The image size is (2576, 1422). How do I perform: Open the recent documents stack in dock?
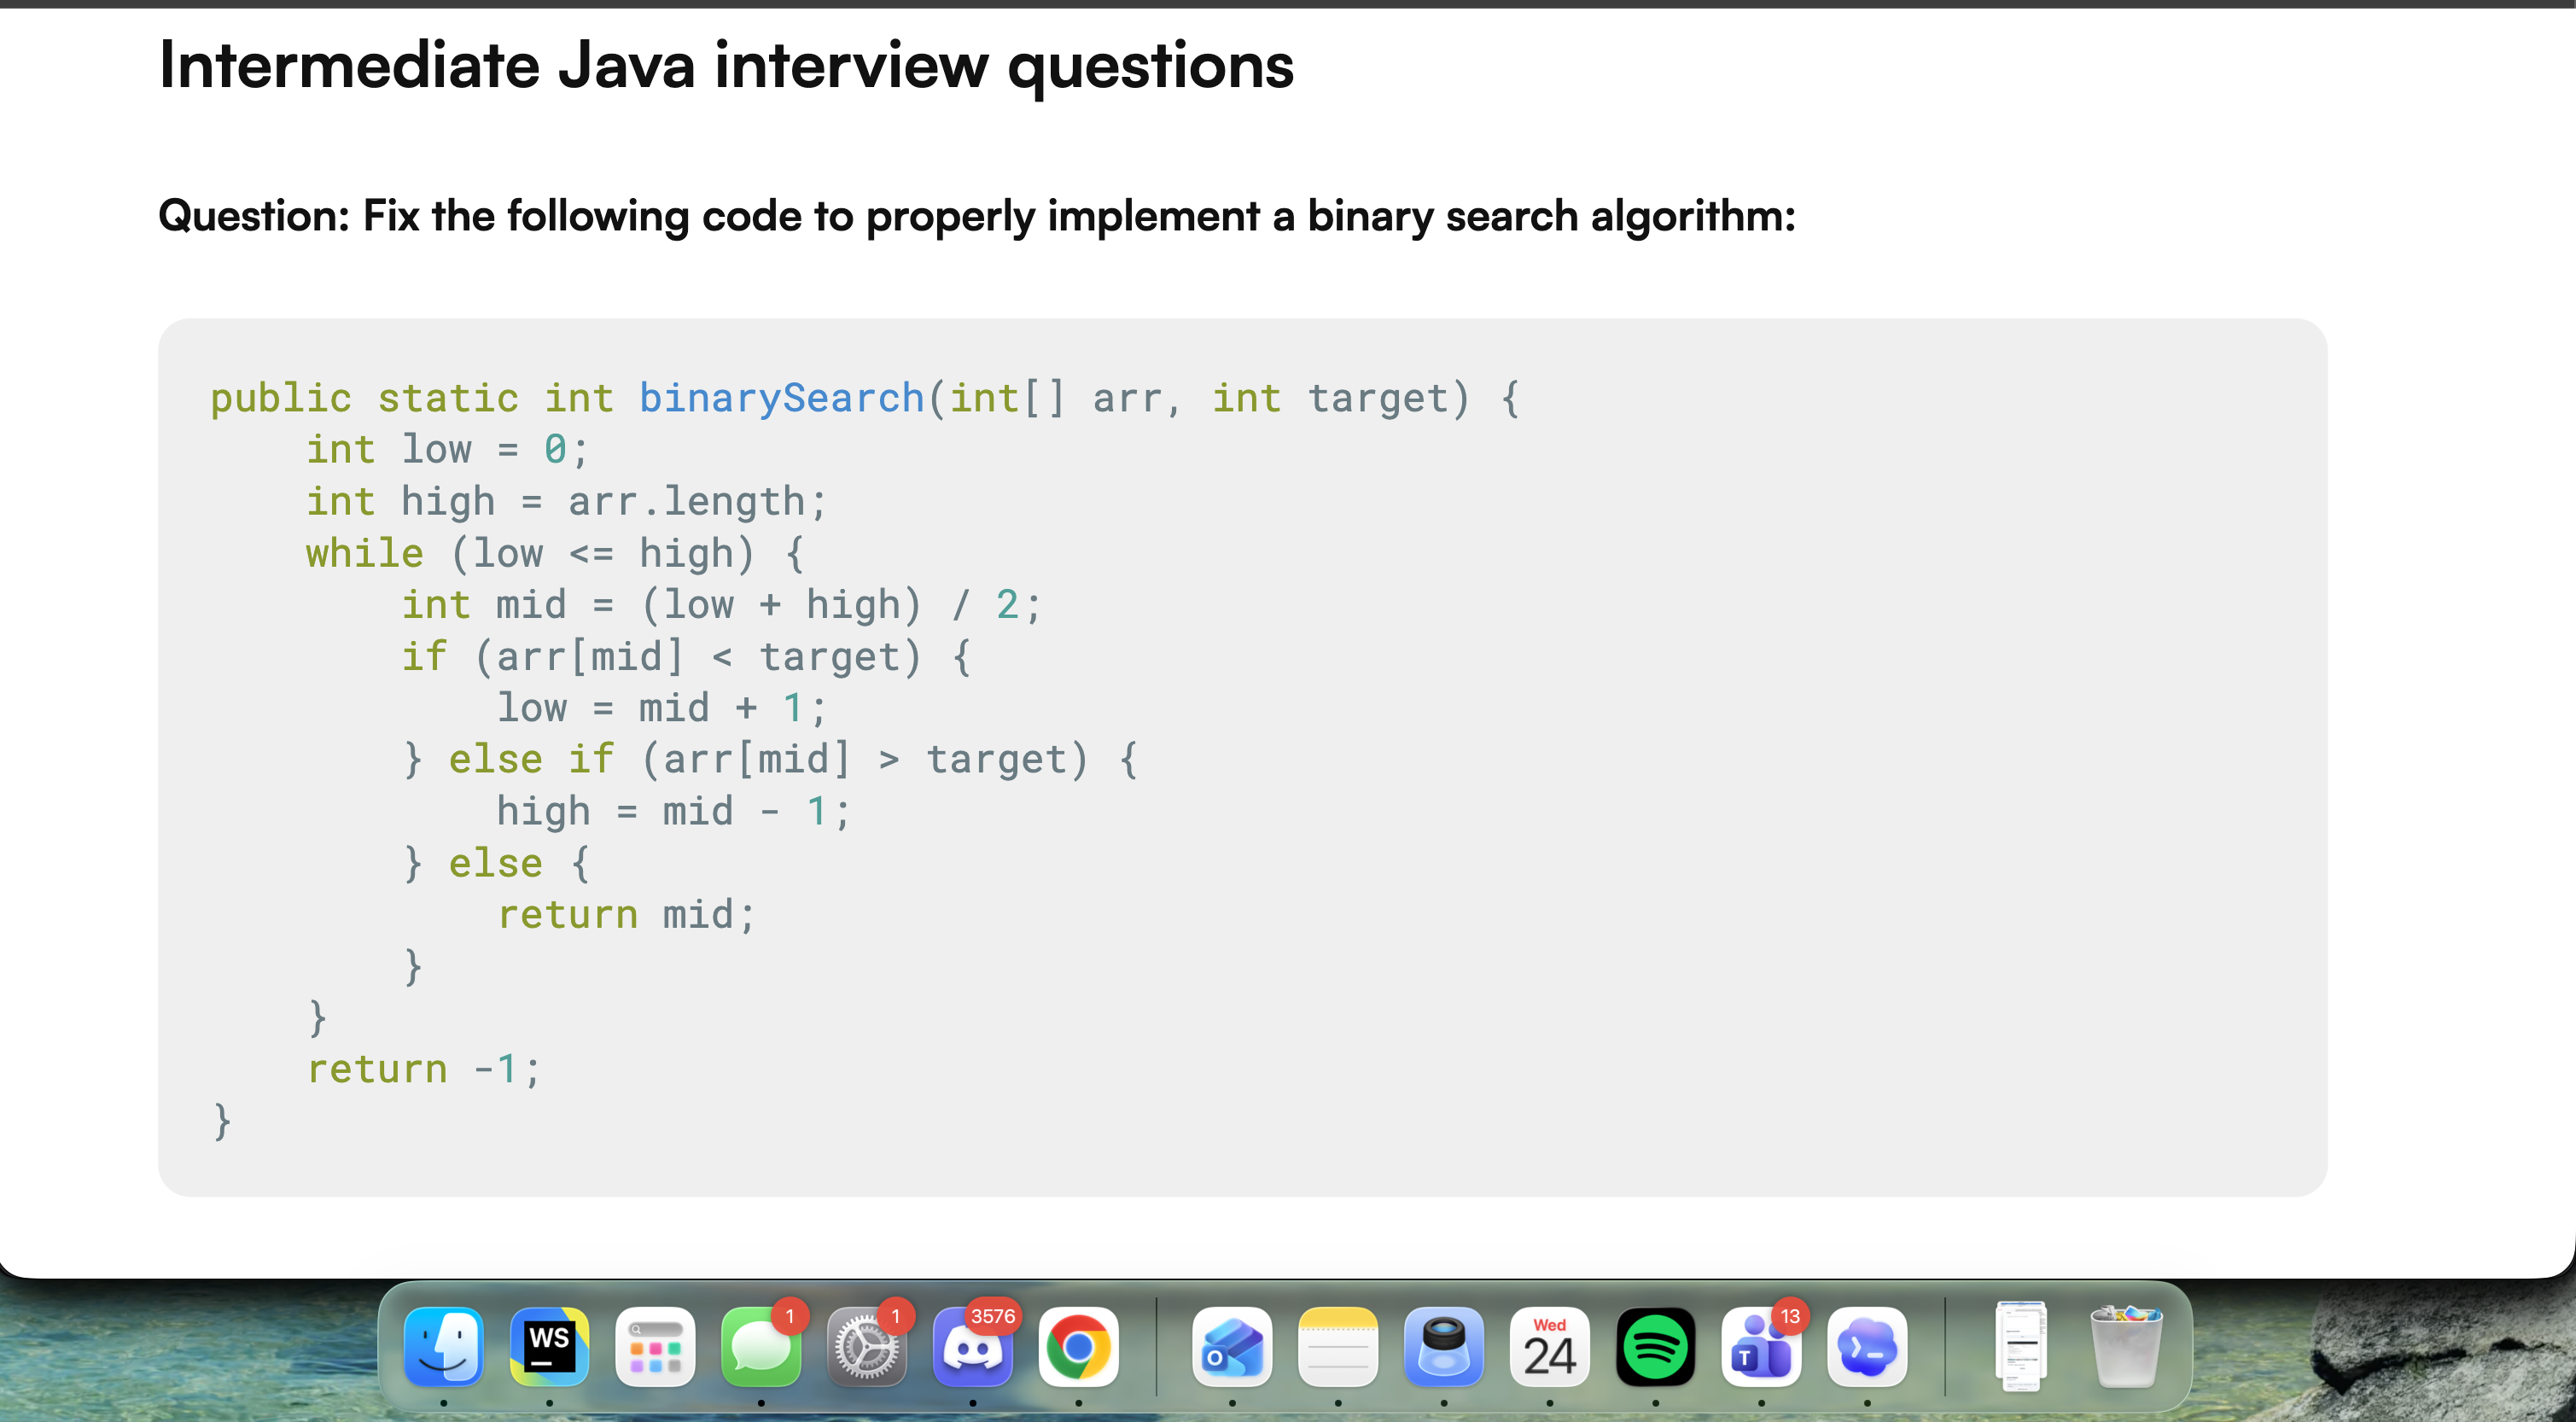click(x=2021, y=1345)
